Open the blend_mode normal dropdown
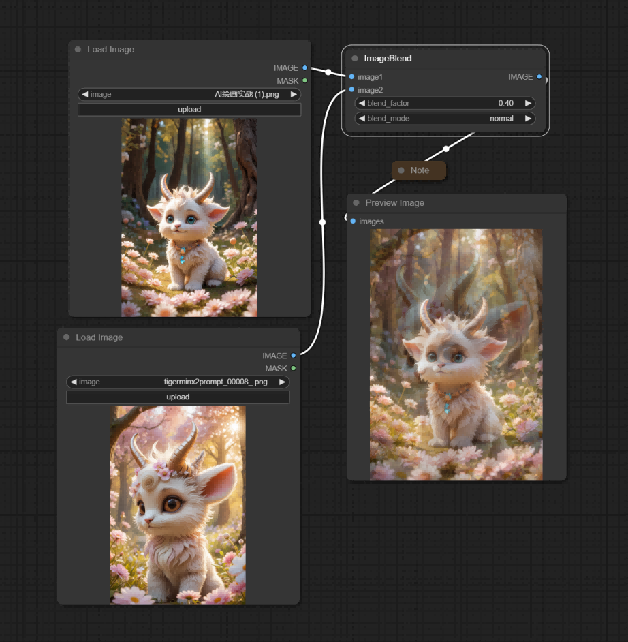This screenshot has height=642, width=628. [x=445, y=118]
